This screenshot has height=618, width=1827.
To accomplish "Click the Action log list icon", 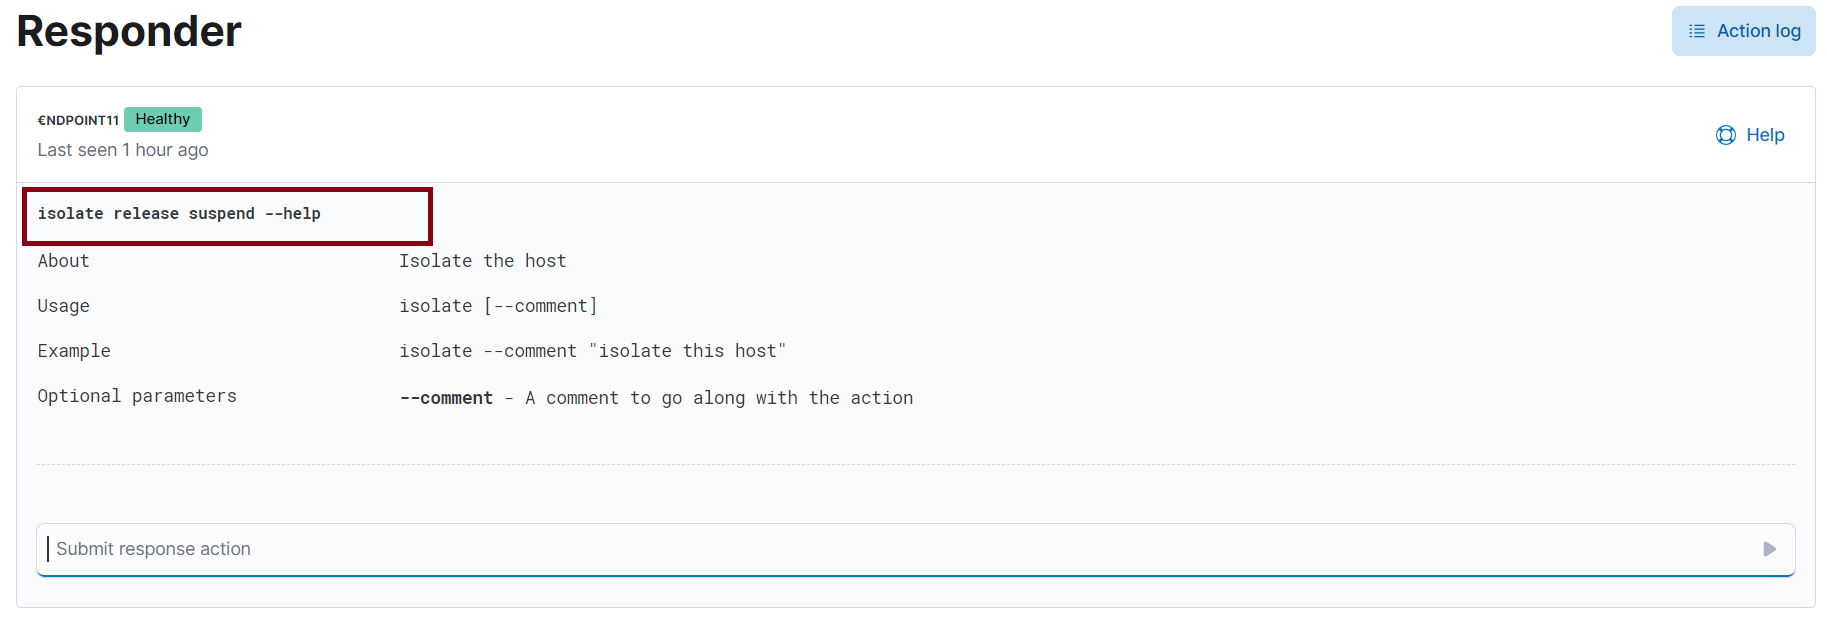I will [1697, 30].
